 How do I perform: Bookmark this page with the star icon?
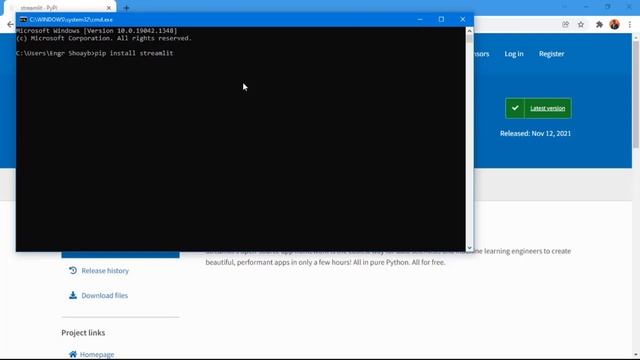tap(581, 24)
